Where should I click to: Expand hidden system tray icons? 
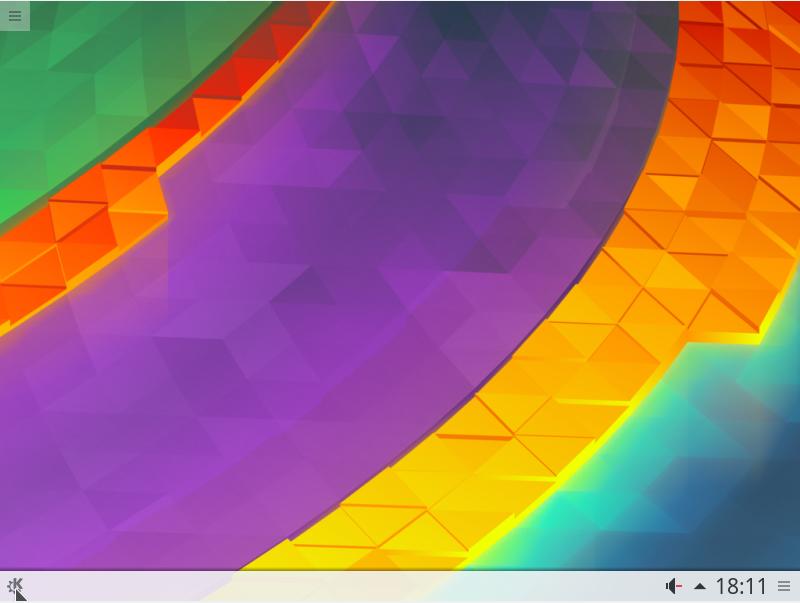tap(700, 587)
